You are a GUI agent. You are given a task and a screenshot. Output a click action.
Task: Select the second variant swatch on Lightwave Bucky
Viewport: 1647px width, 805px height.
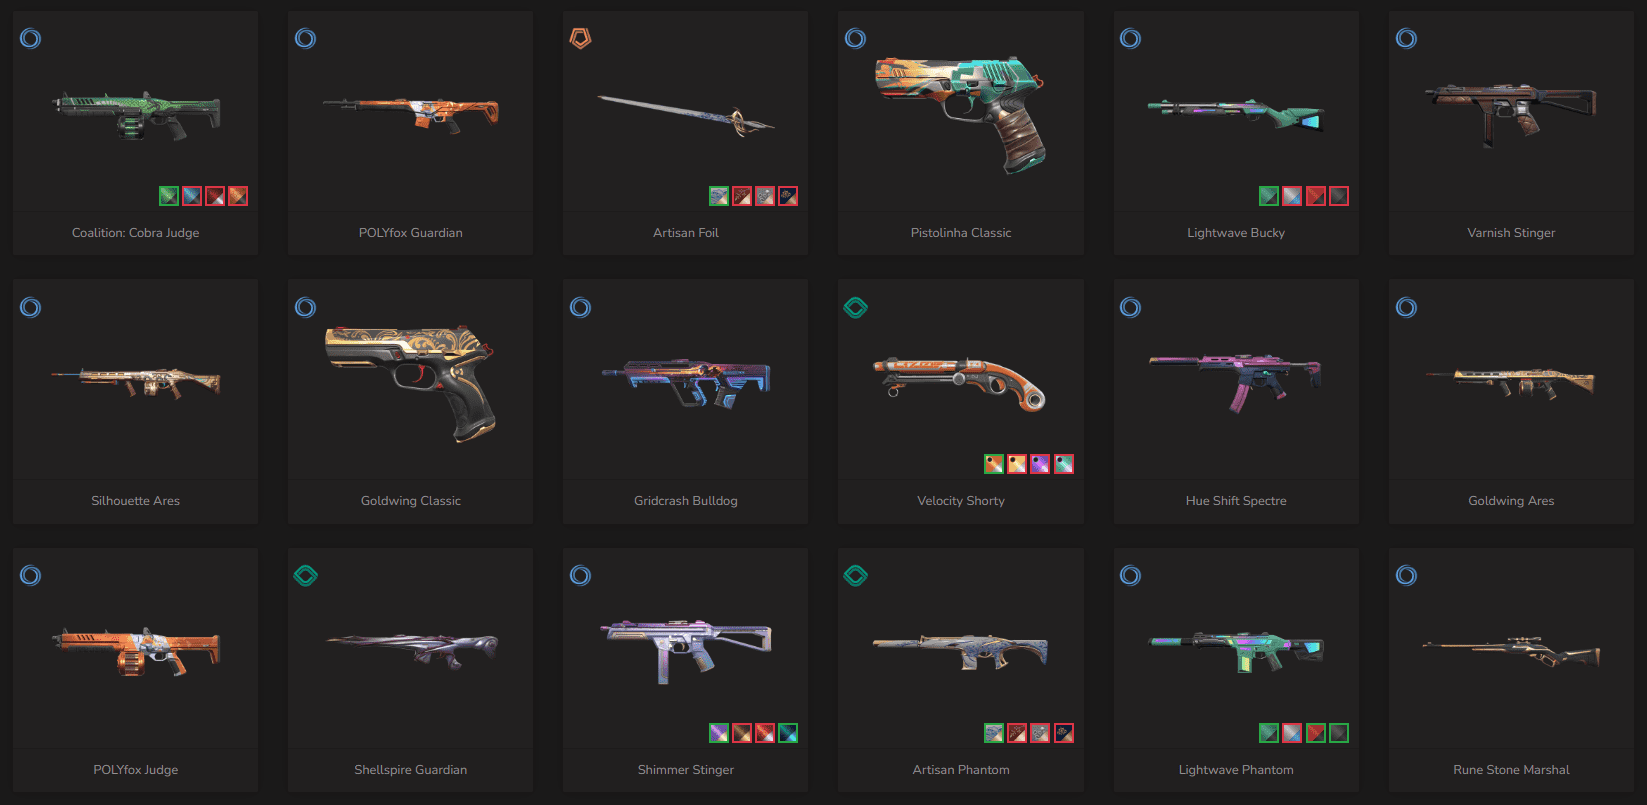(1292, 196)
